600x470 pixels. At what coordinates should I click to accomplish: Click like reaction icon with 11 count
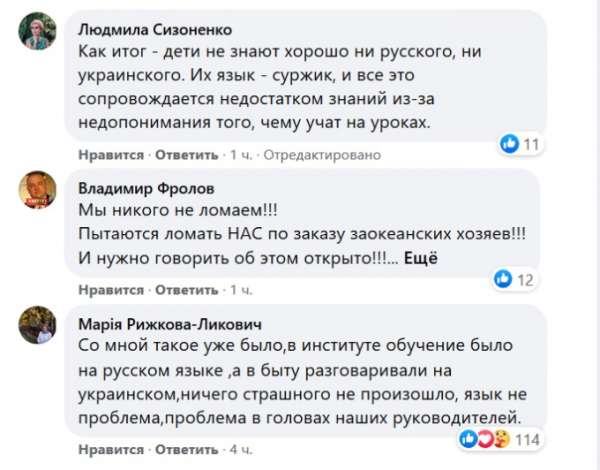point(509,144)
